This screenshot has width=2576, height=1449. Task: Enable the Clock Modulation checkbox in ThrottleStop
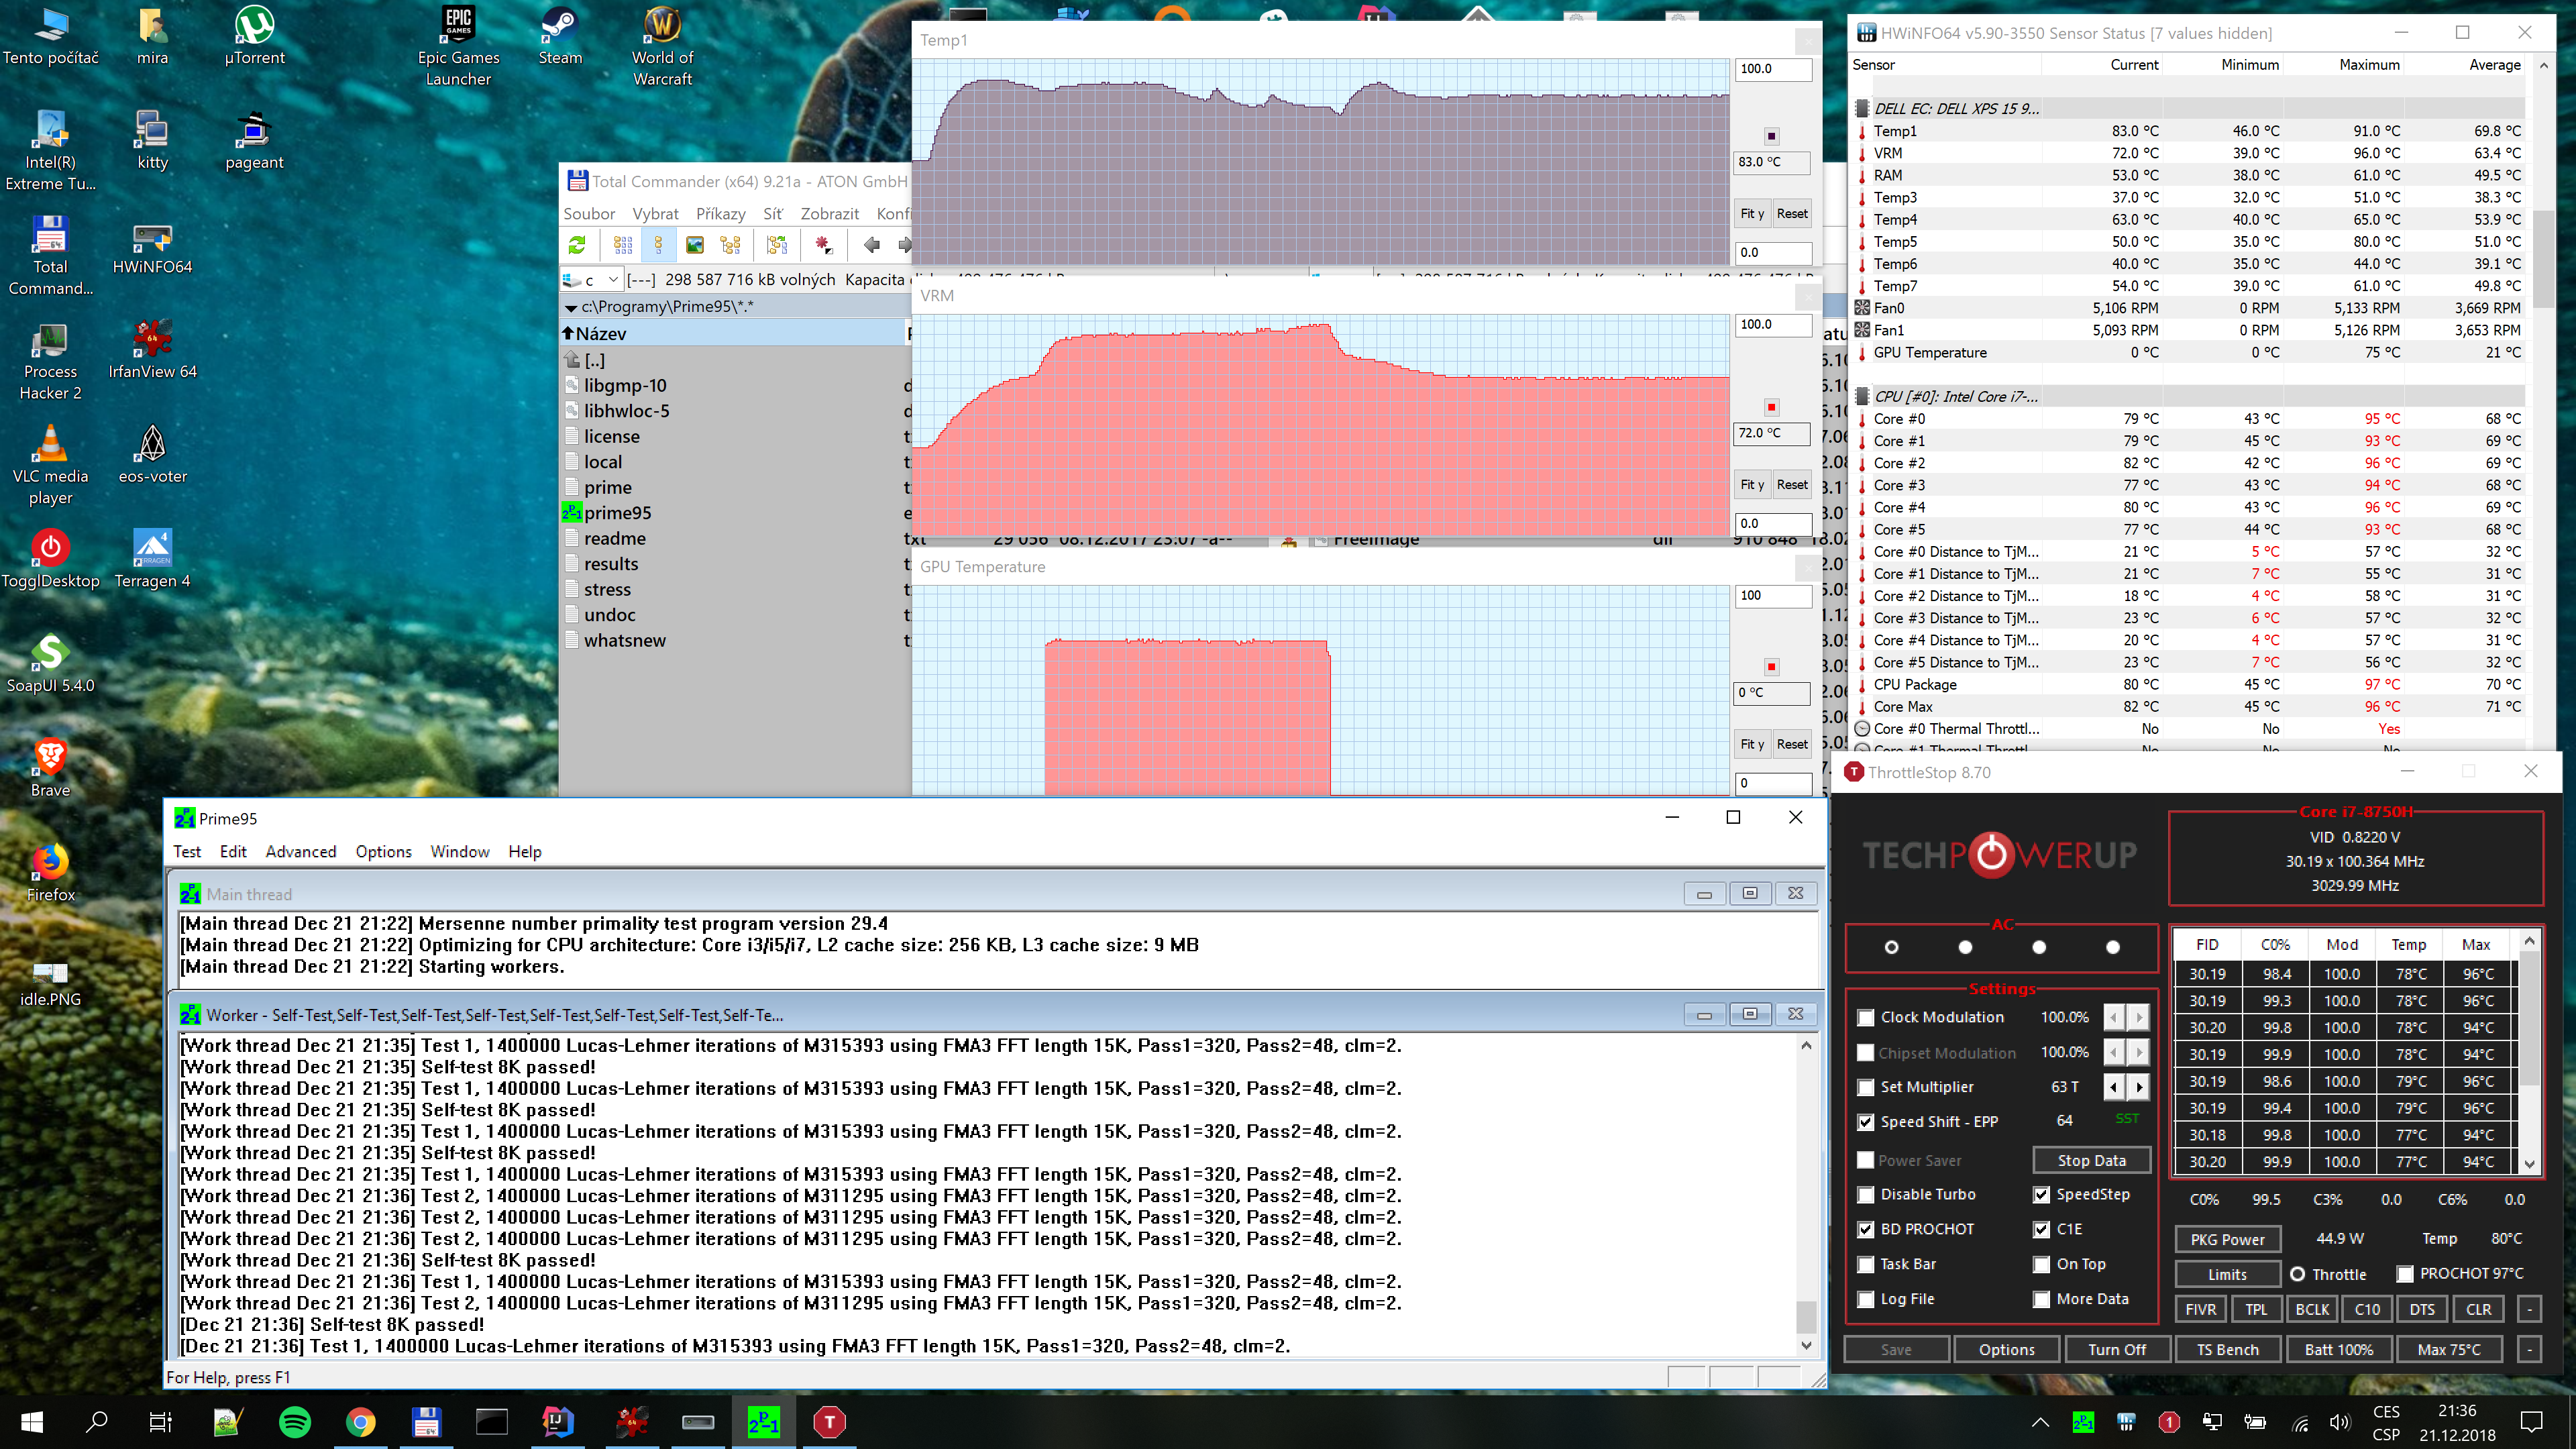[1865, 1018]
